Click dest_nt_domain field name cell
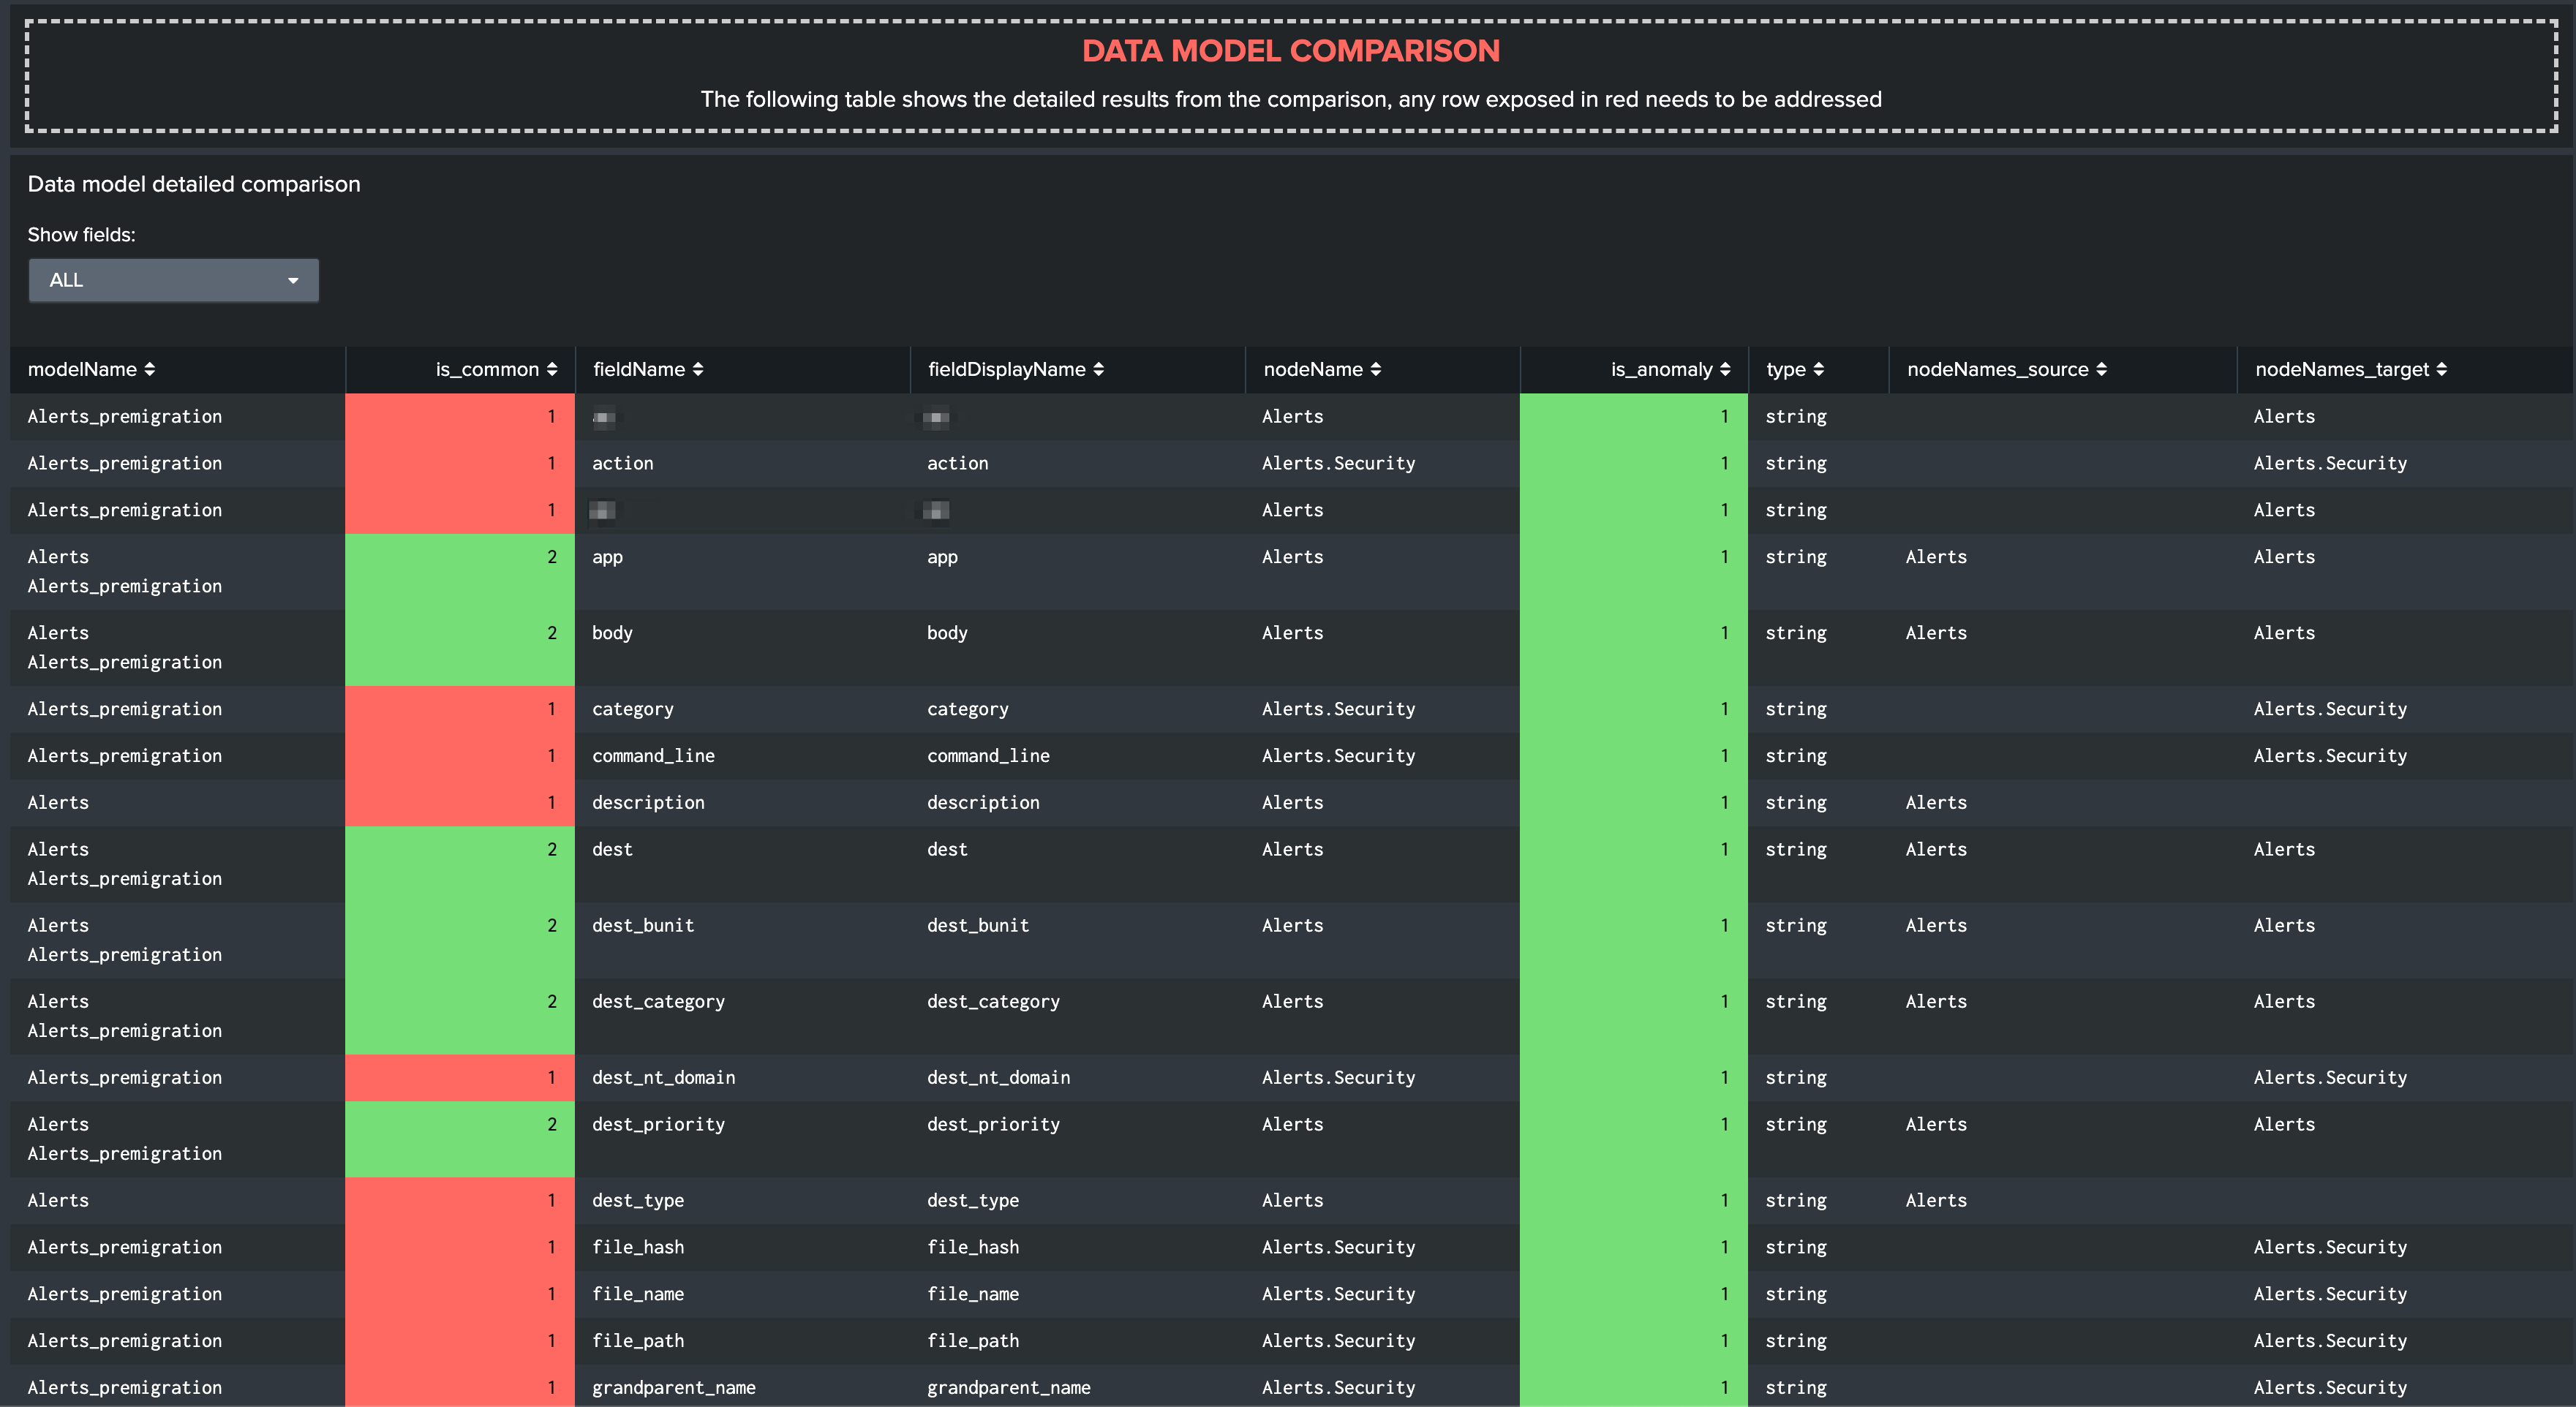 [663, 1078]
